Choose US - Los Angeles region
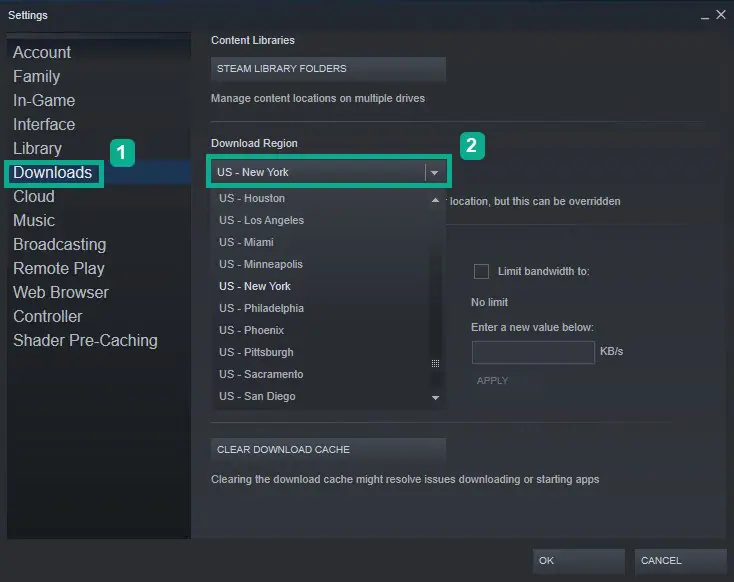 tap(321, 221)
